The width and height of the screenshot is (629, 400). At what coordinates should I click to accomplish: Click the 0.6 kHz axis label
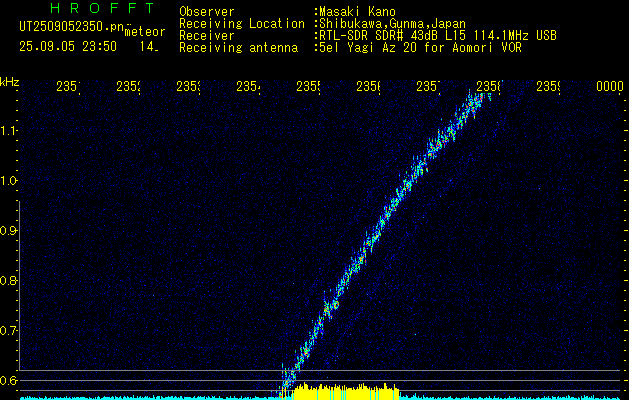pyautogui.click(x=8, y=380)
